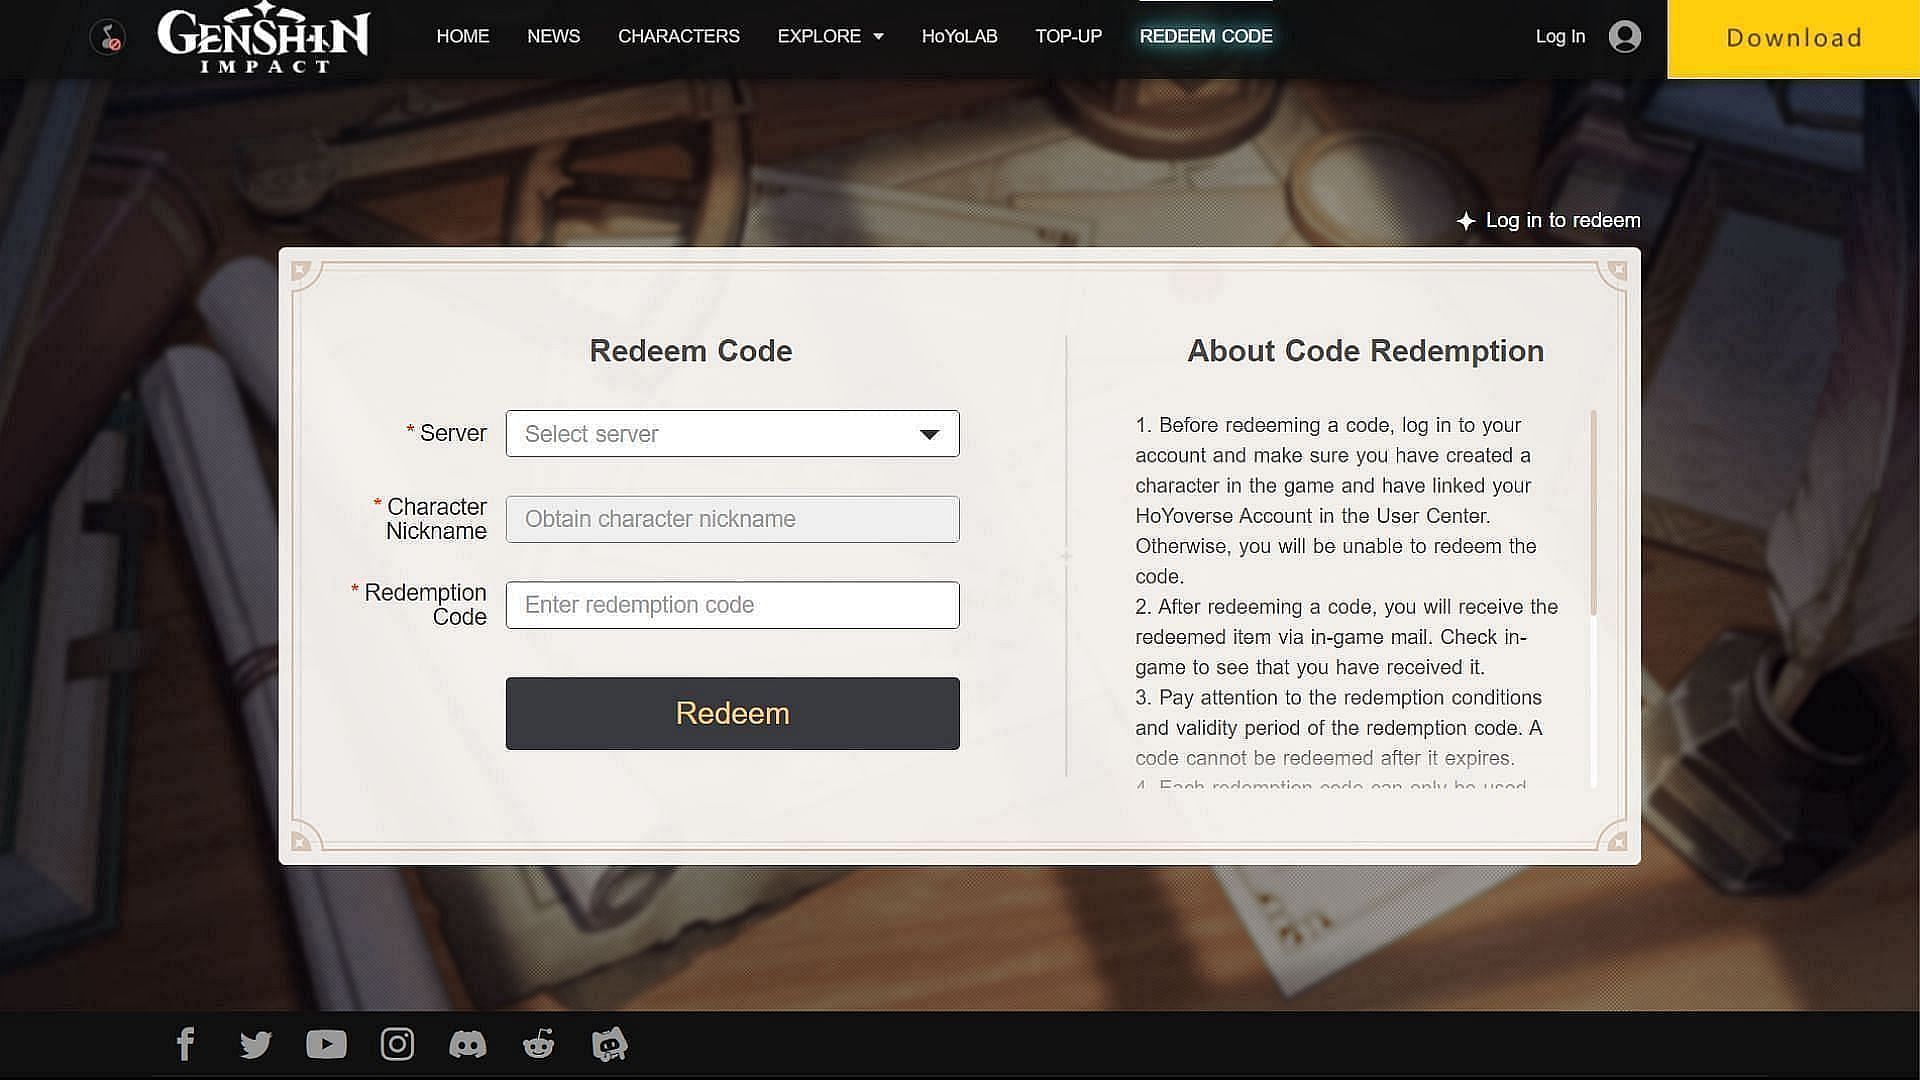Click the Facebook social media icon
The width and height of the screenshot is (1920, 1080).
185,1044
